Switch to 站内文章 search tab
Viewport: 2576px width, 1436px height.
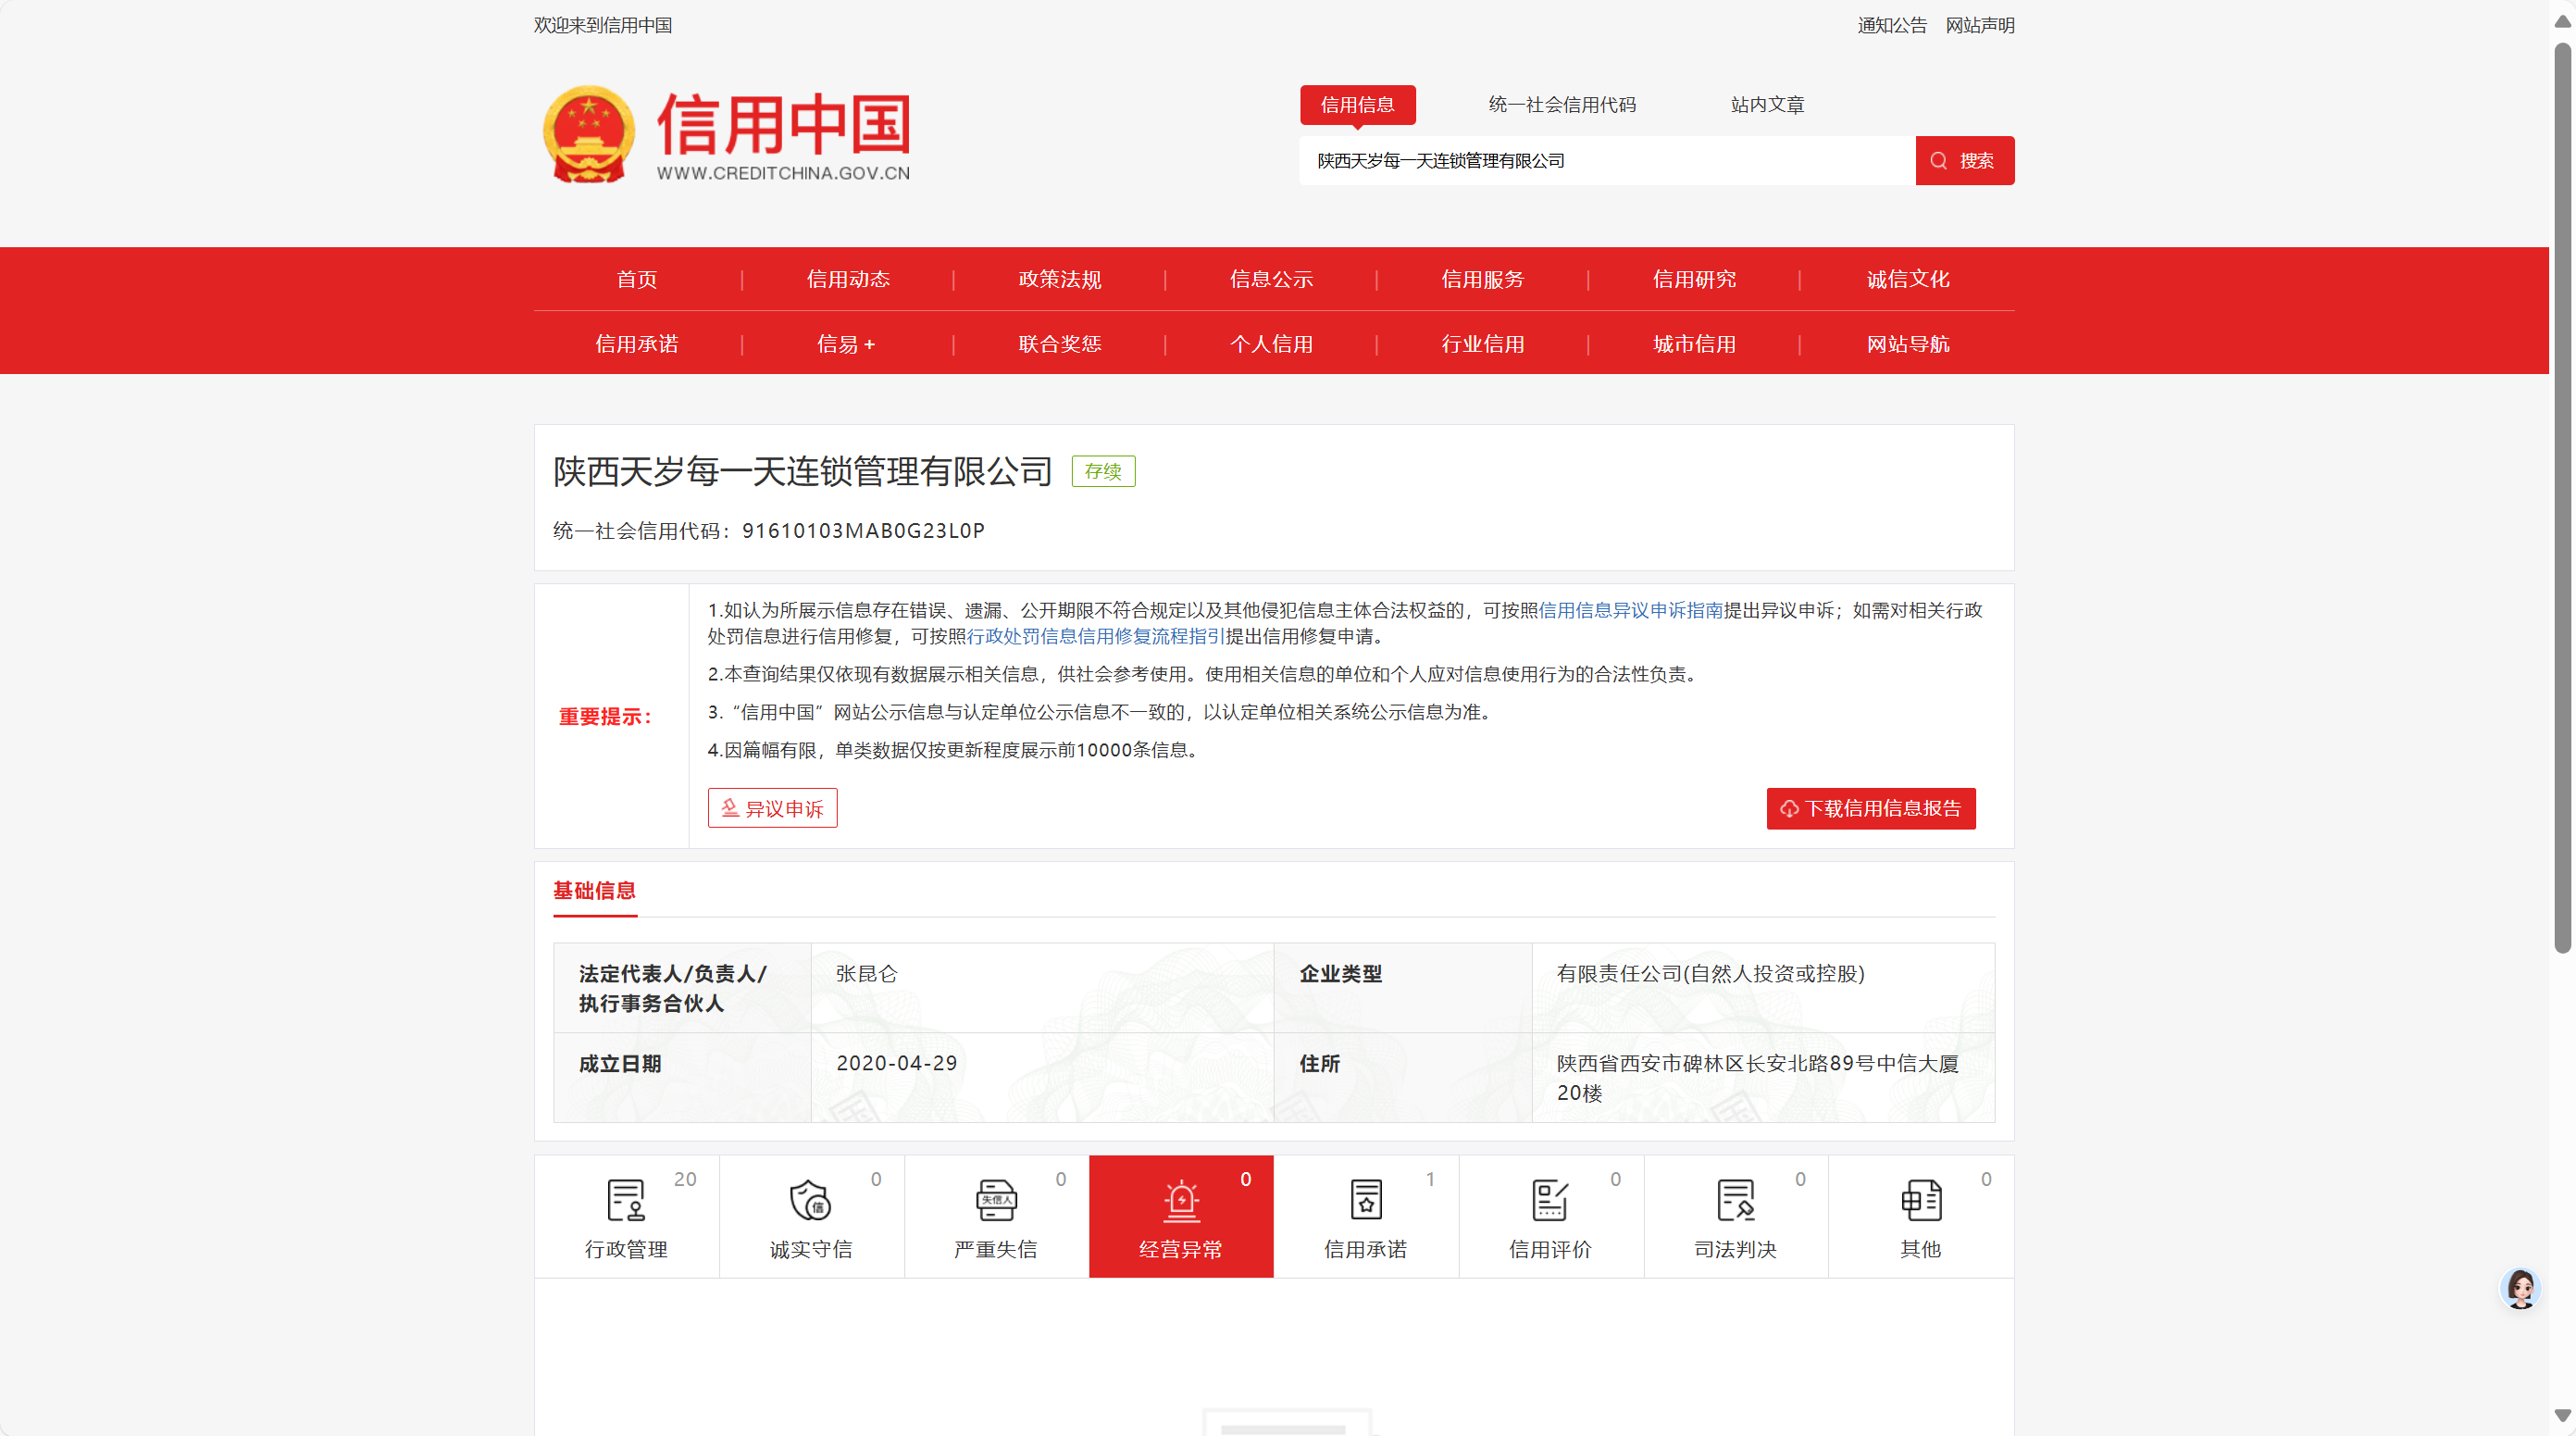[1767, 105]
